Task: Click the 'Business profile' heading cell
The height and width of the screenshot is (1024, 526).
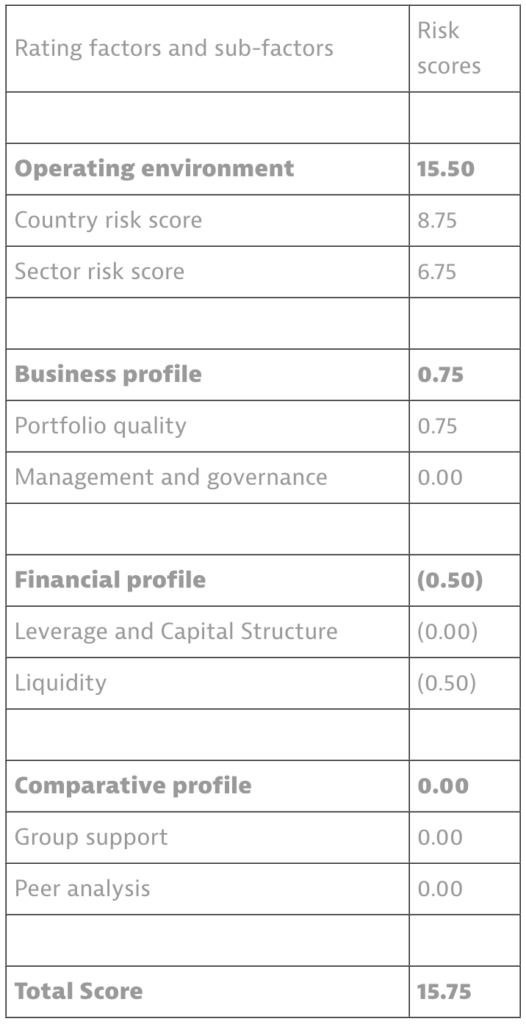Action: click(x=208, y=375)
